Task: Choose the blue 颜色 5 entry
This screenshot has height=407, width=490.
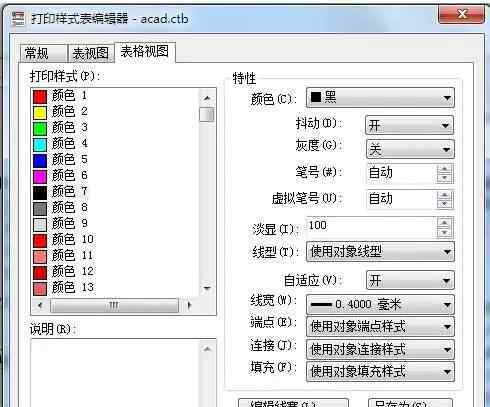Action: point(61,160)
